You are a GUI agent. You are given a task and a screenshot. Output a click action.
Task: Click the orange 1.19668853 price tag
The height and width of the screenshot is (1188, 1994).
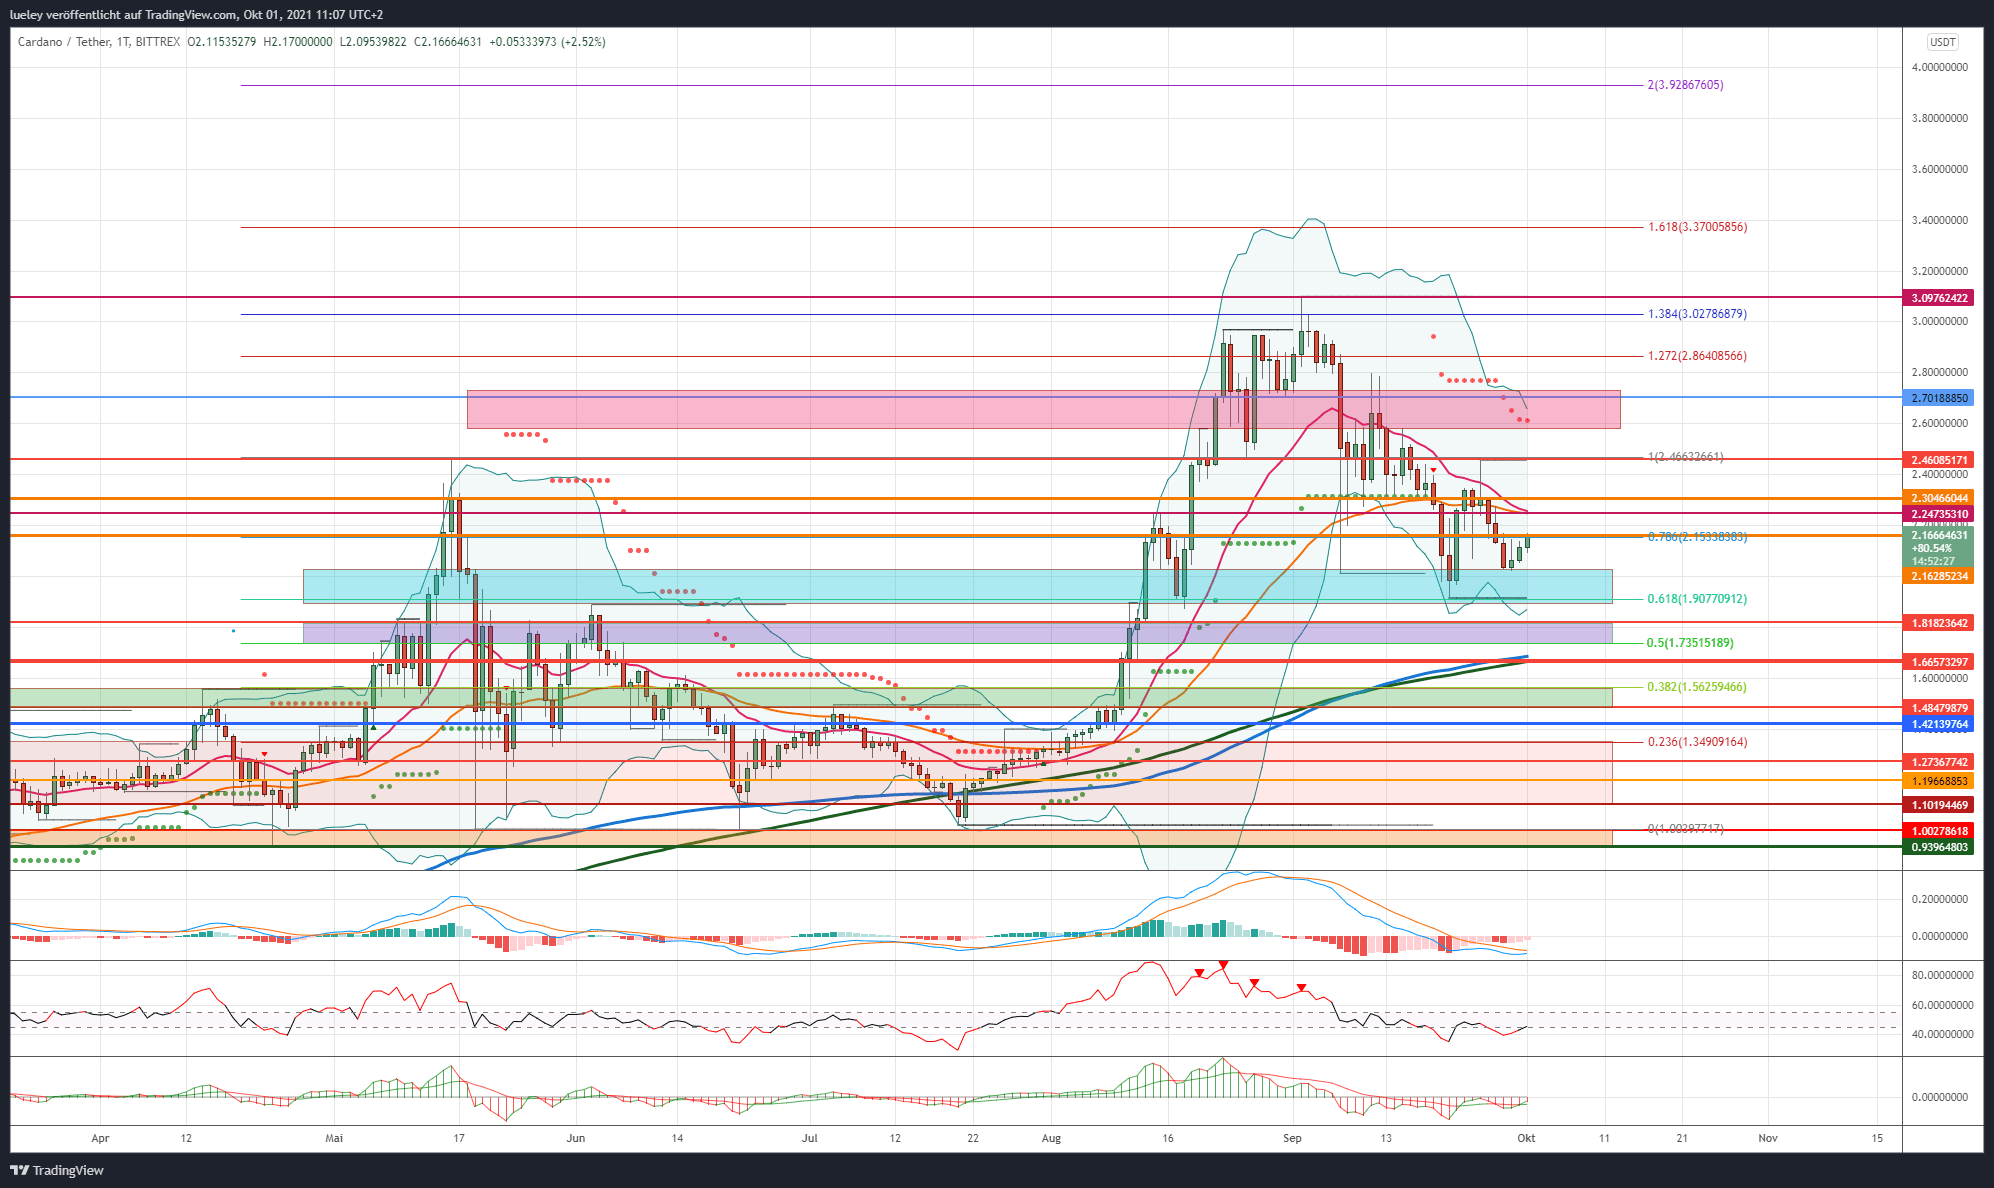coord(1939,781)
